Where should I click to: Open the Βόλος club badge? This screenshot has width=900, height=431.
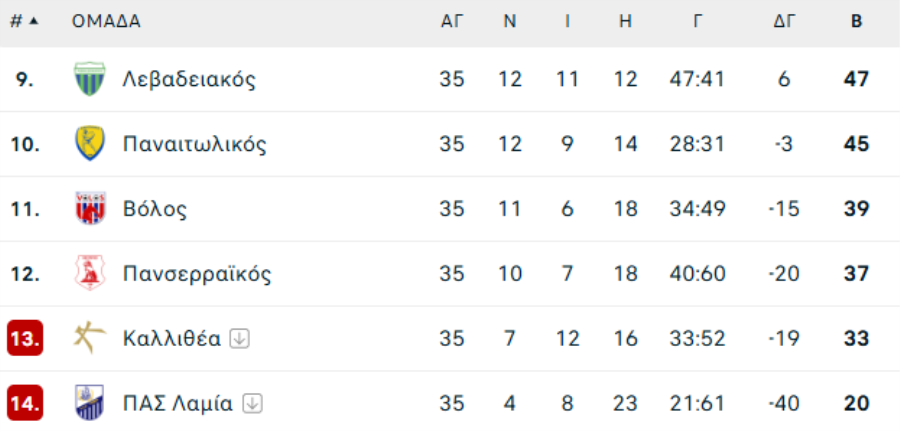(90, 208)
